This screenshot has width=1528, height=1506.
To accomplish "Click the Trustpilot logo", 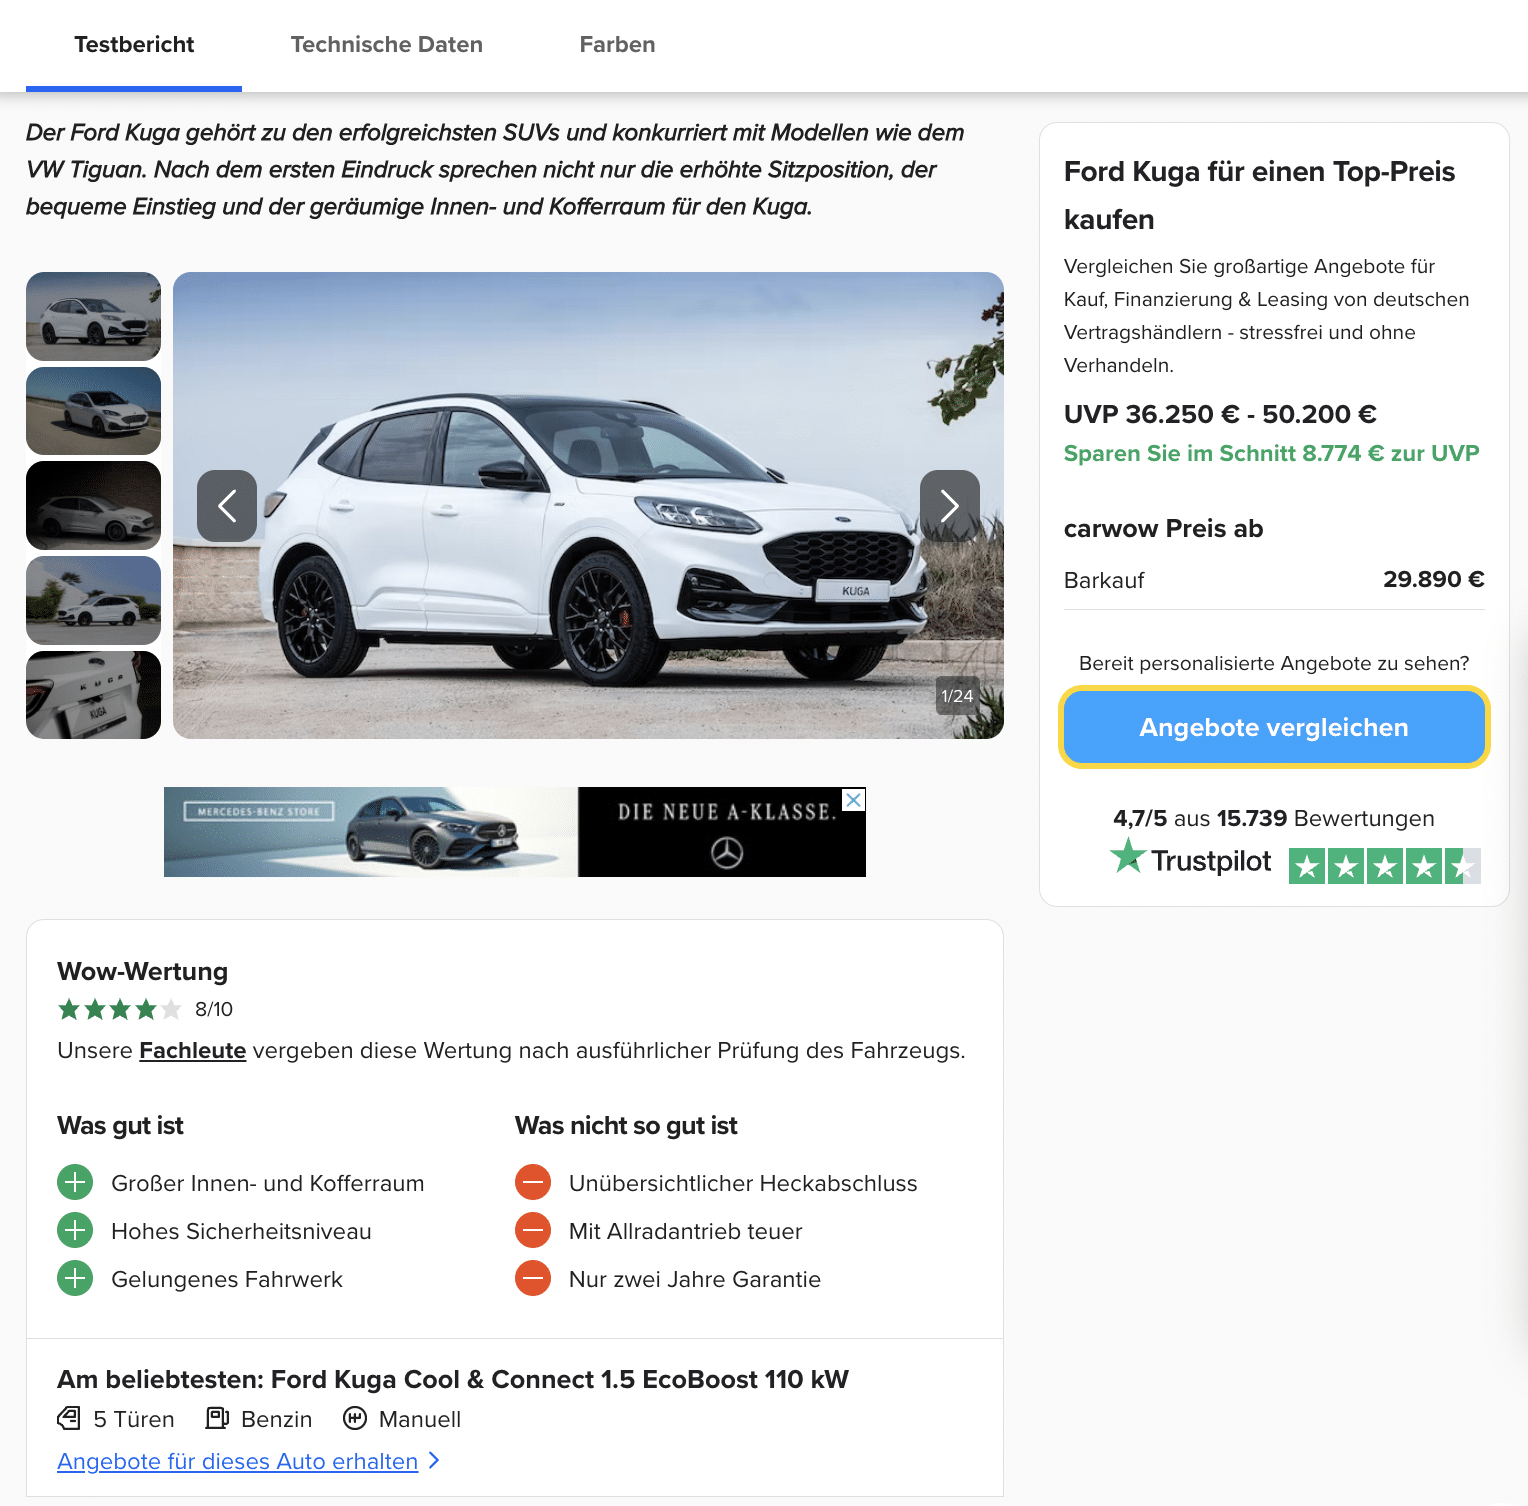I will tap(1191, 859).
